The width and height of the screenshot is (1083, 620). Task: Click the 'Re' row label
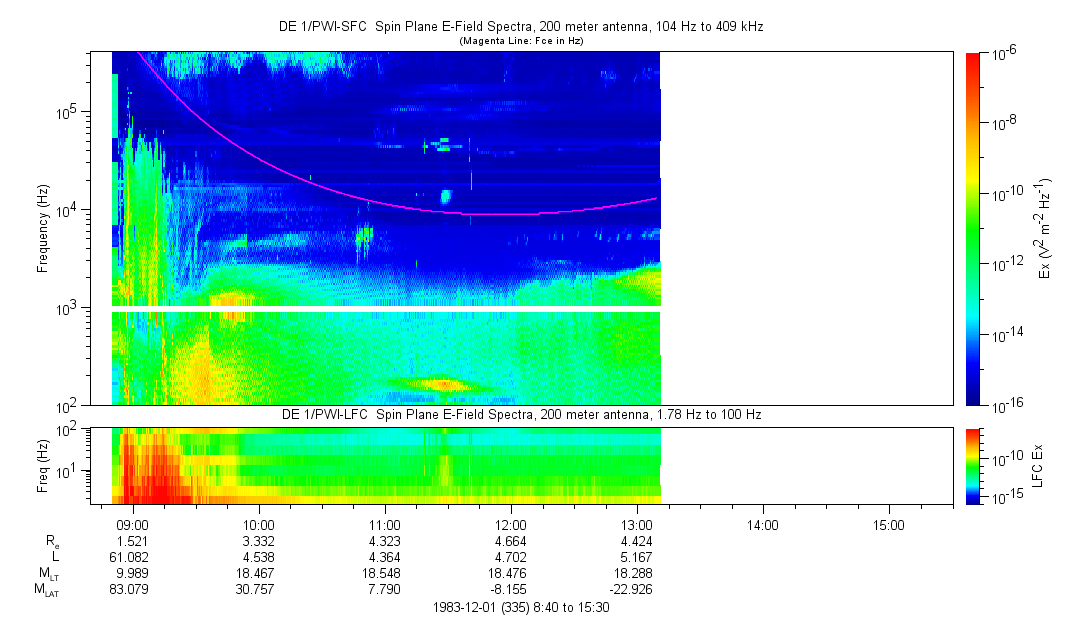pyautogui.click(x=52, y=542)
